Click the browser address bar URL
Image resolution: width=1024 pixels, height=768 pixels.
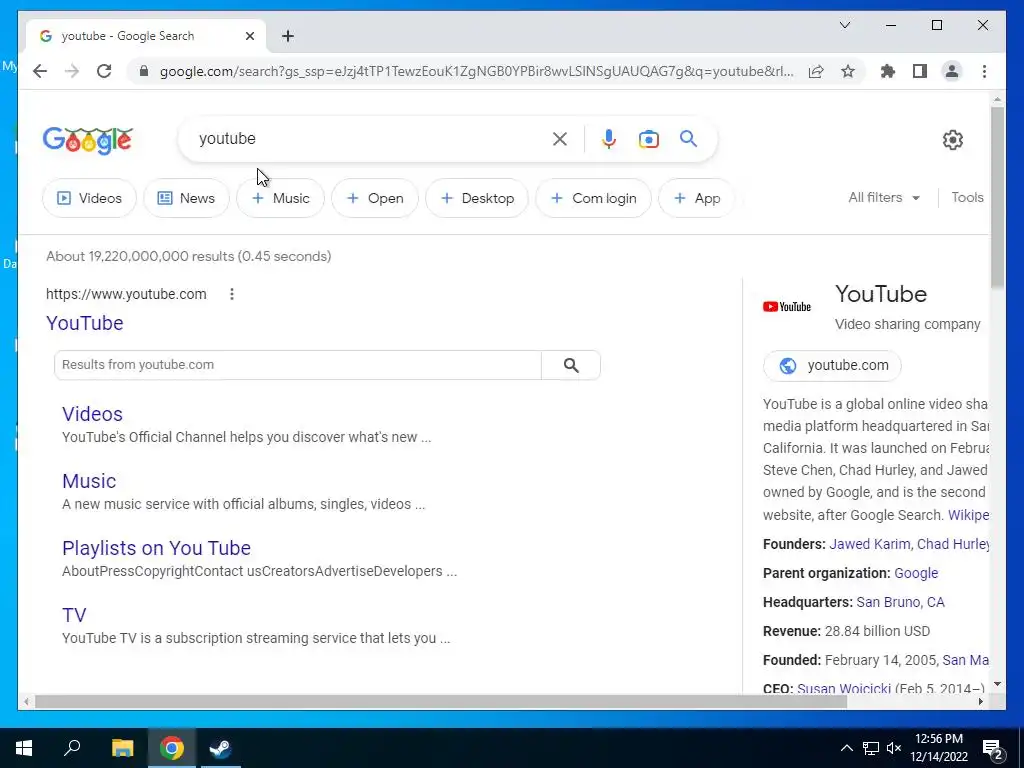point(476,71)
